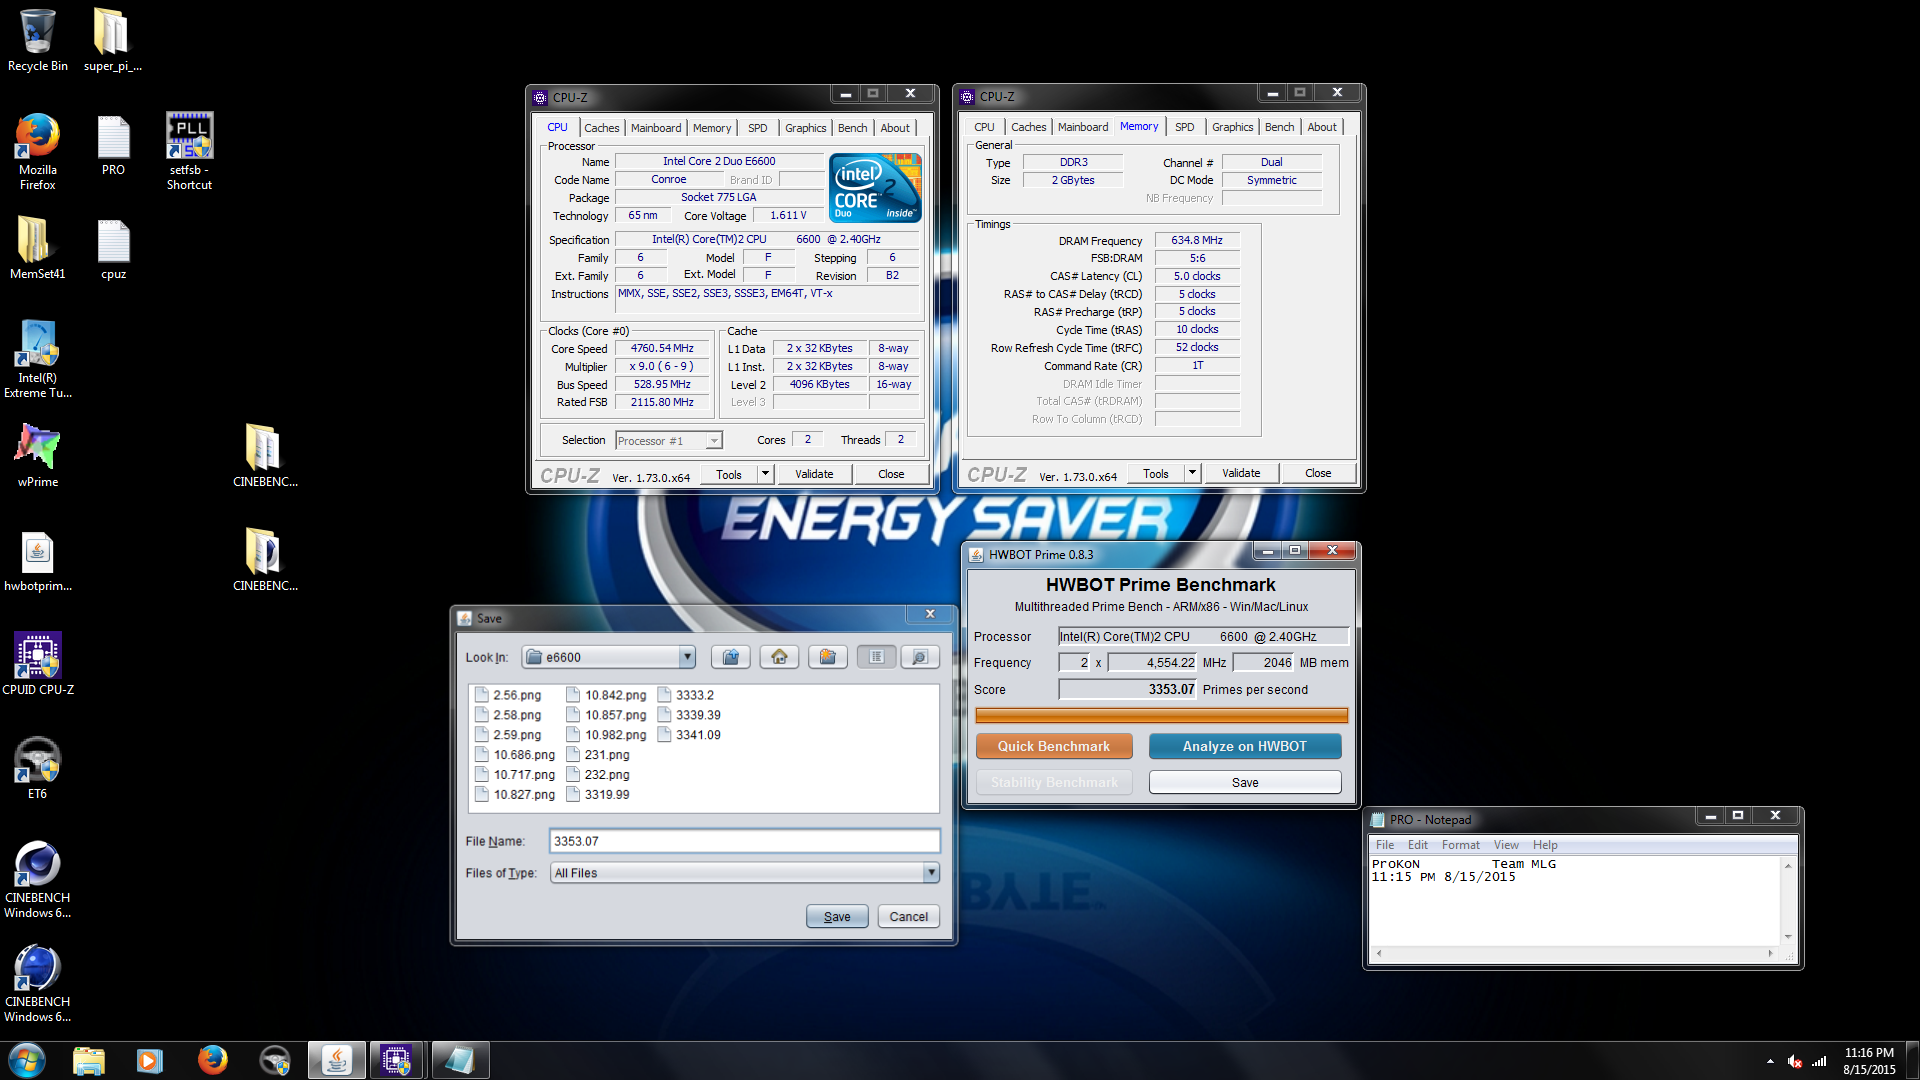This screenshot has width=1920, height=1080.
Task: Click the muted volume tray icon
Action: click(x=1795, y=1061)
